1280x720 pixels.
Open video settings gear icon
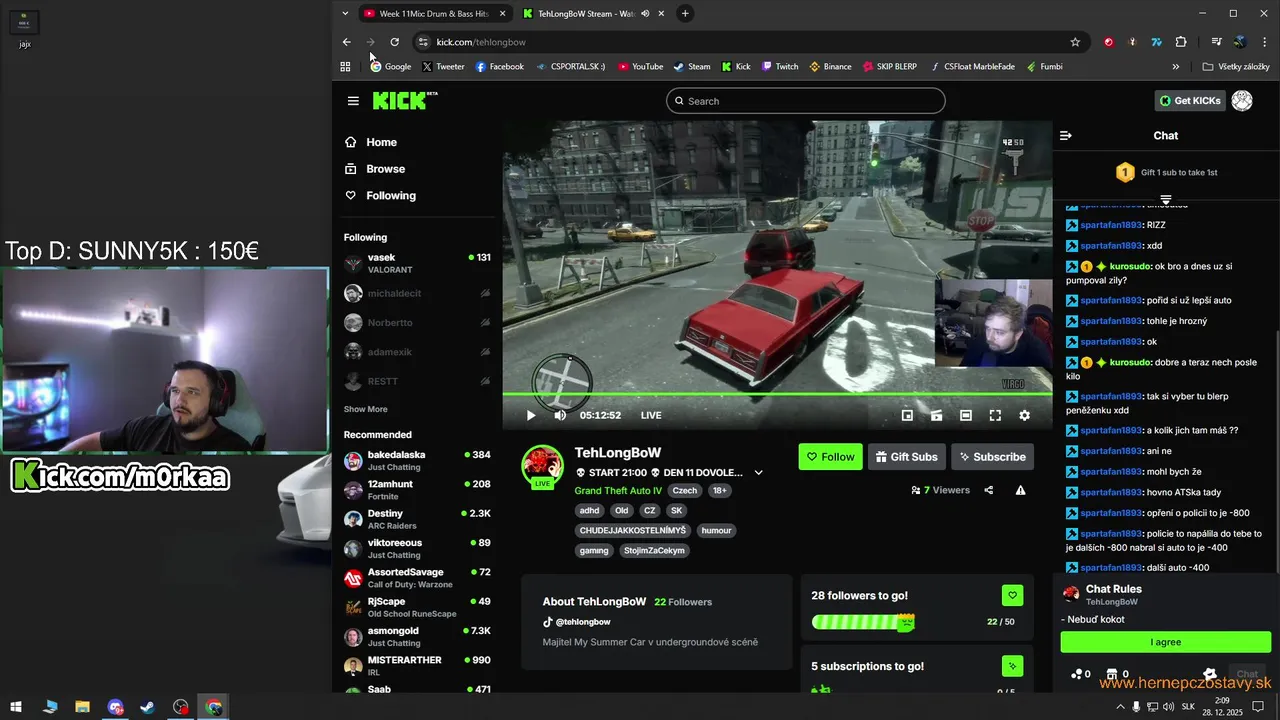pyautogui.click(x=1024, y=415)
